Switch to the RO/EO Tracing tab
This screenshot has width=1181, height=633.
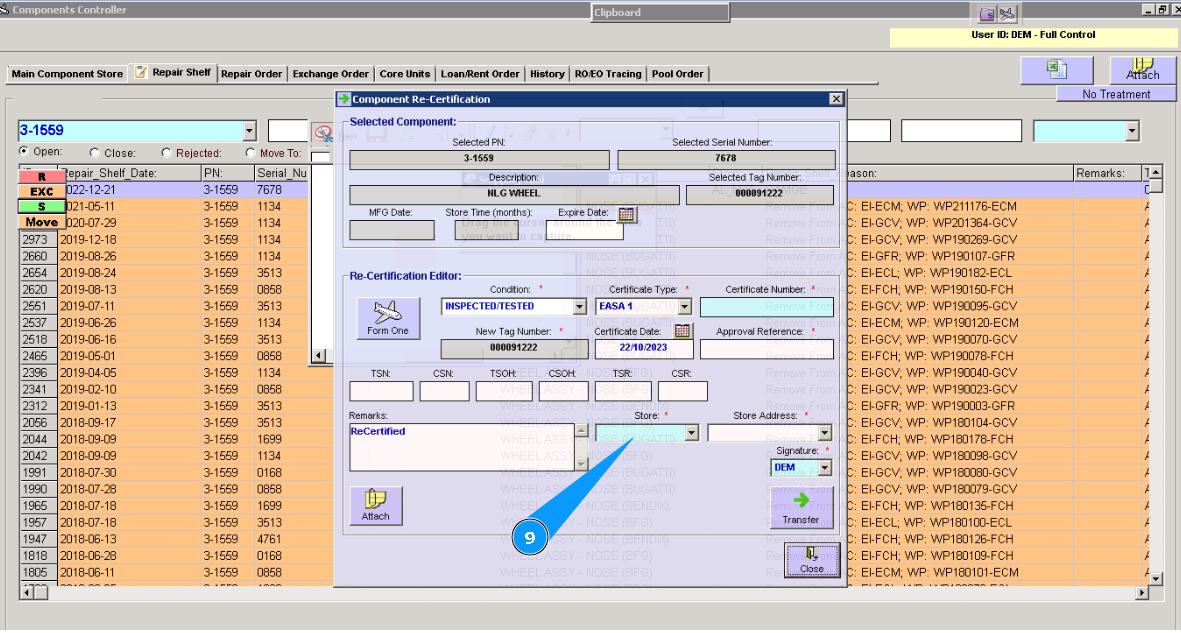point(608,74)
